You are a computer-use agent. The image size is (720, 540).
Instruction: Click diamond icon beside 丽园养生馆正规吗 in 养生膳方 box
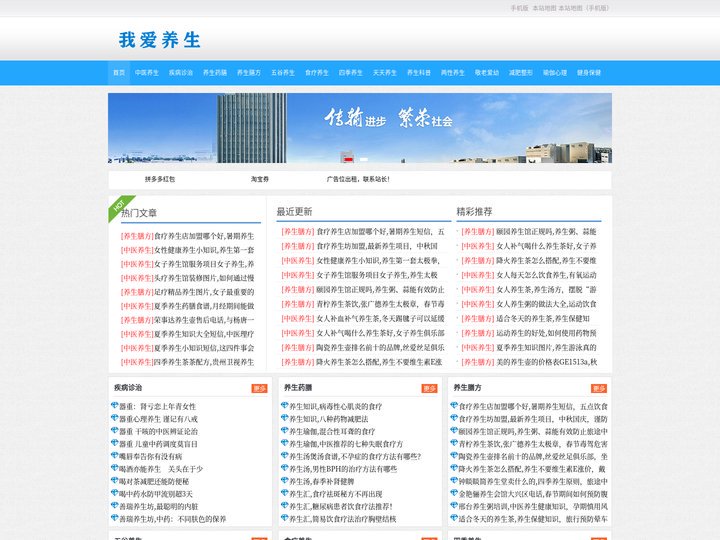pos(454,430)
